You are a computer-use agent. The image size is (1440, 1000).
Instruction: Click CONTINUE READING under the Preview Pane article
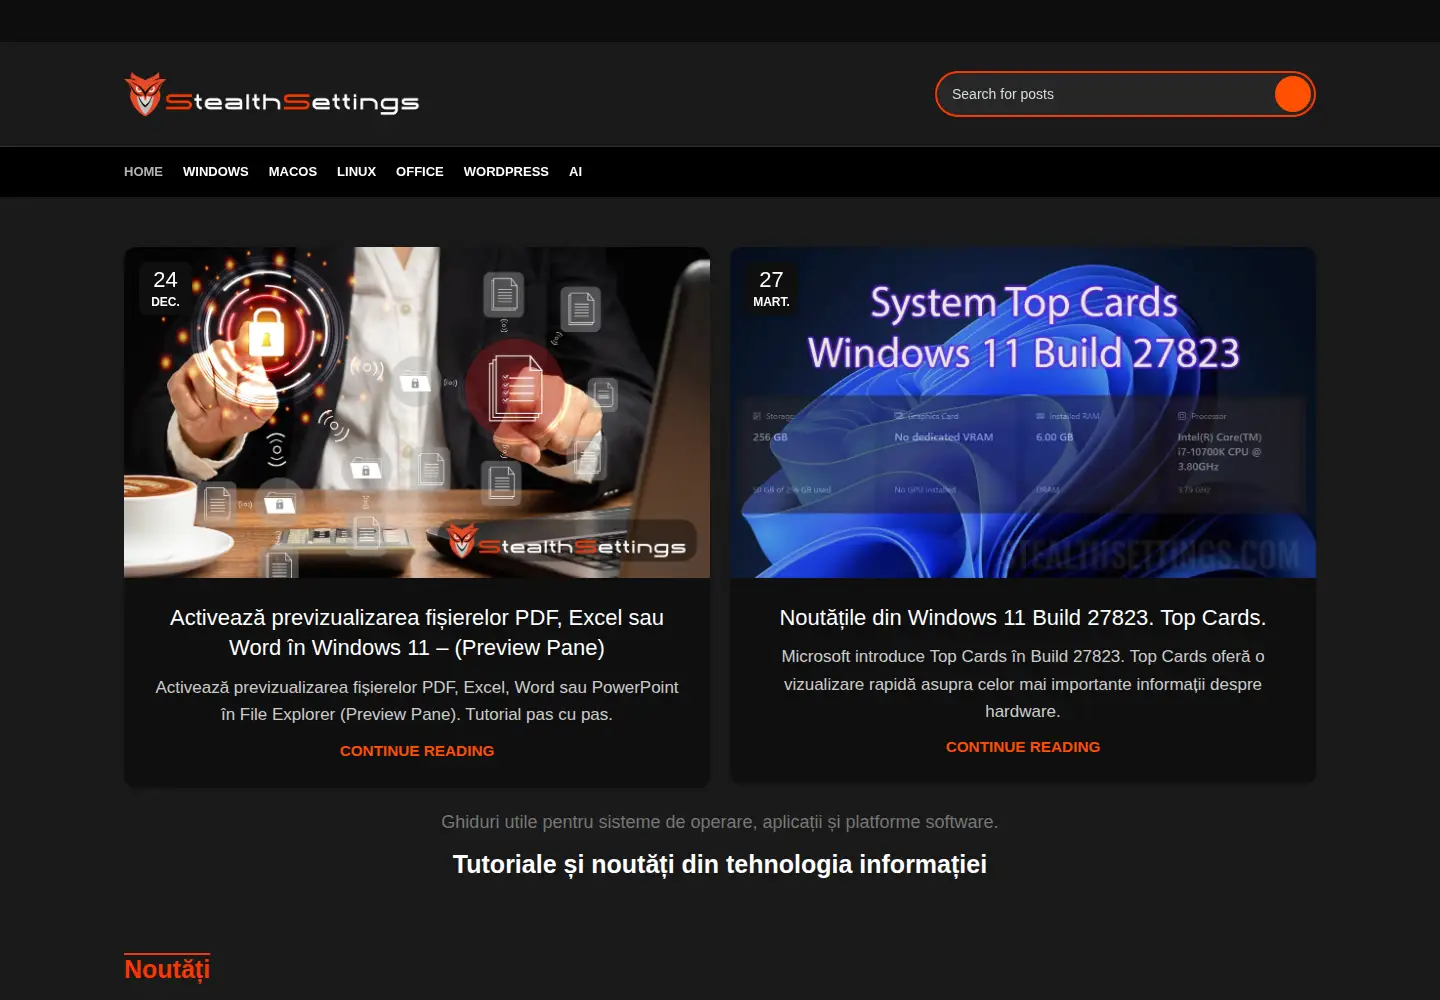point(417,751)
